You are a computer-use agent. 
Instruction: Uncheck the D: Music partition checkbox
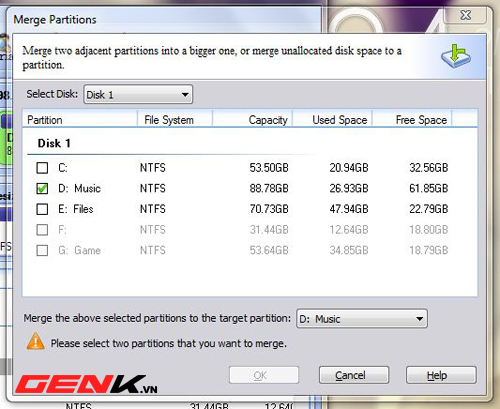(x=42, y=188)
